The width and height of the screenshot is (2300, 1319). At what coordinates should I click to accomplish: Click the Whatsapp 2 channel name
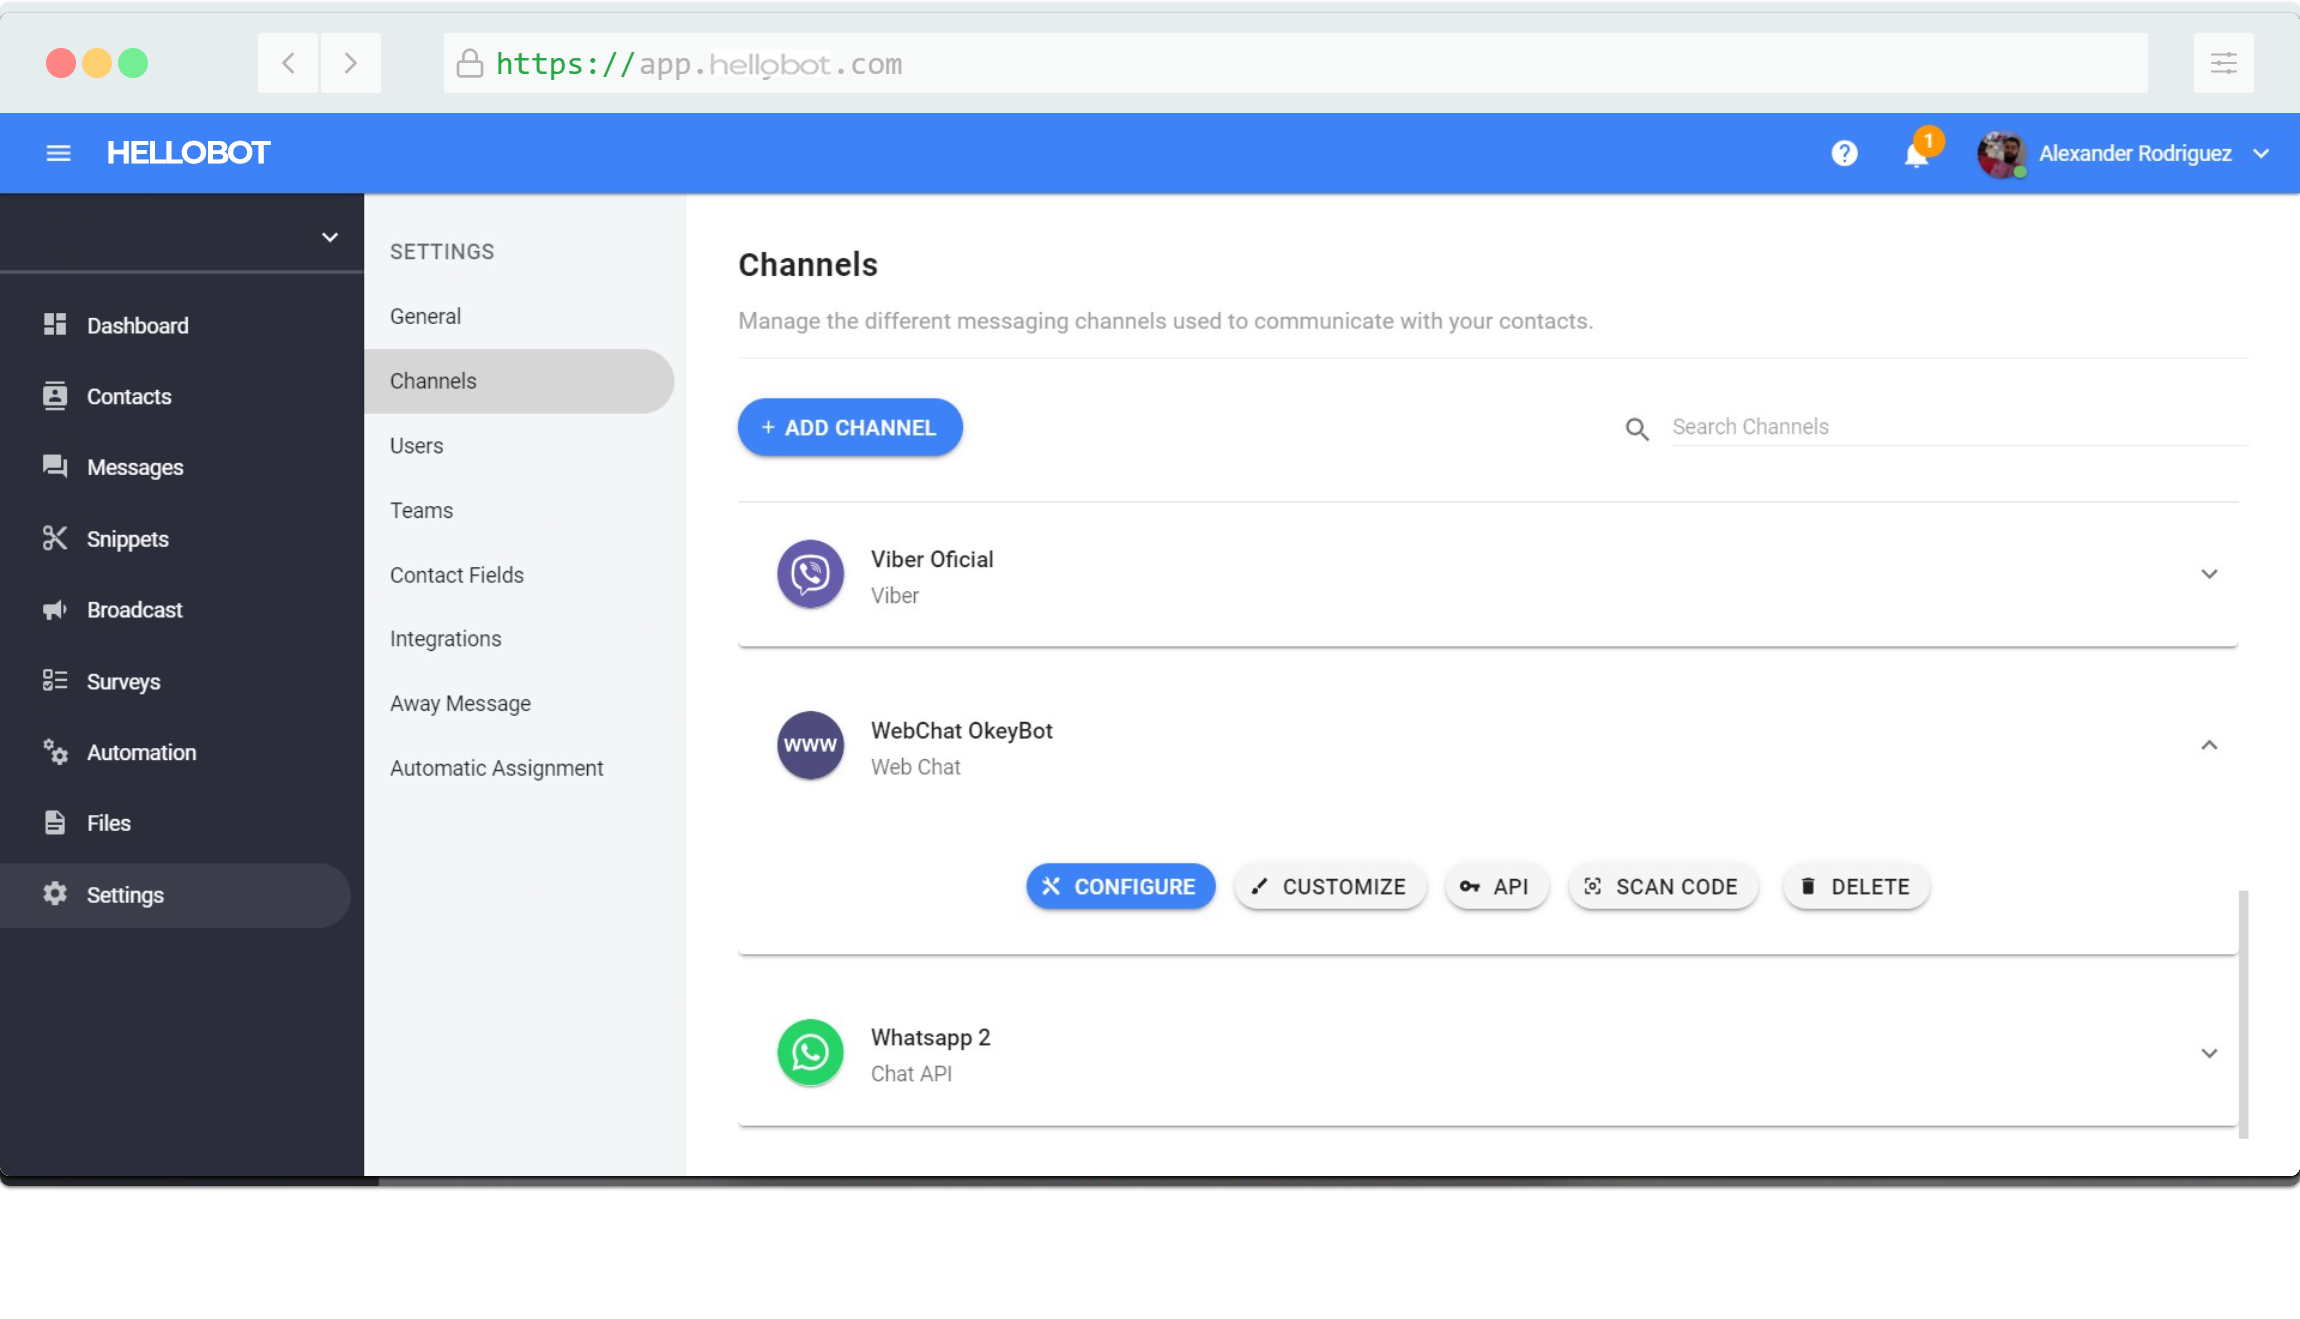[930, 1038]
